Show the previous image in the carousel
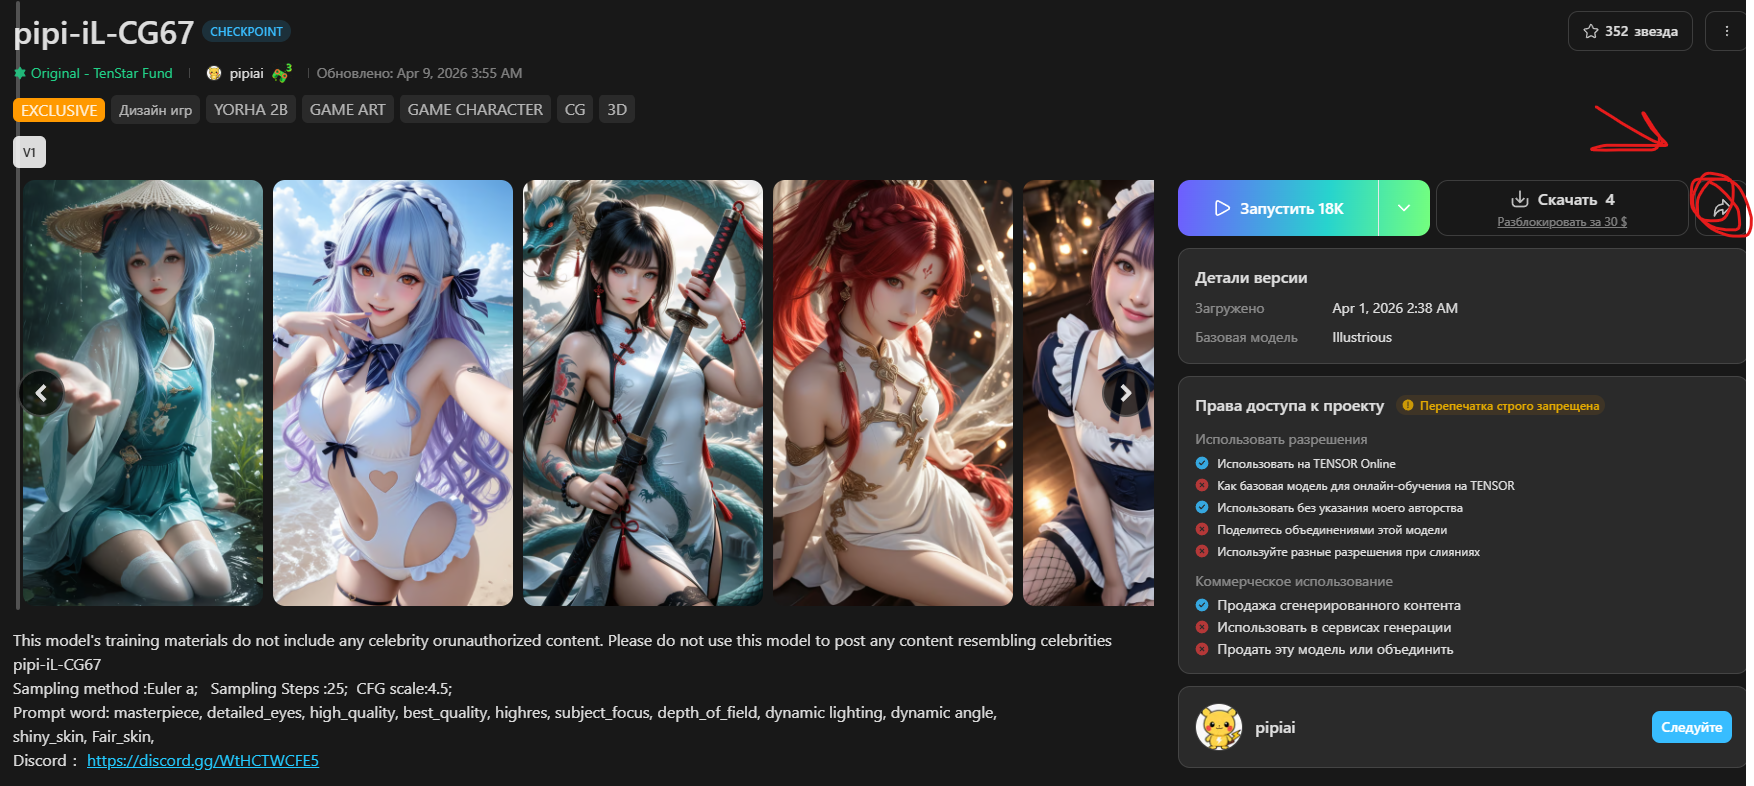1754x786 pixels. [x=41, y=393]
